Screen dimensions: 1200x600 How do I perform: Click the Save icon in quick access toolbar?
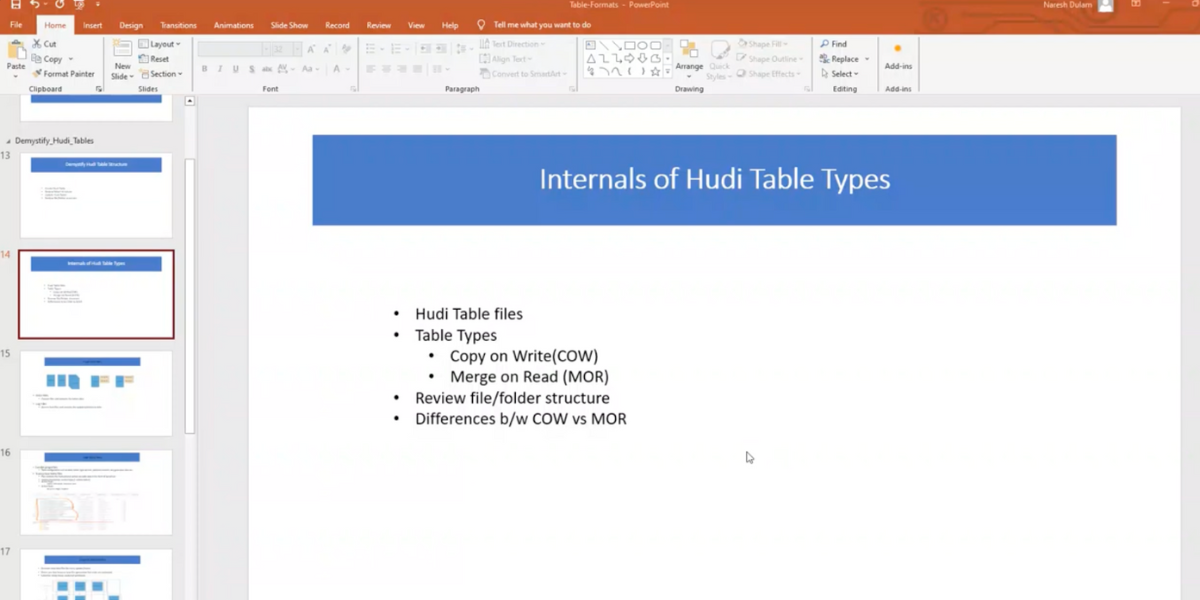tap(15, 5)
